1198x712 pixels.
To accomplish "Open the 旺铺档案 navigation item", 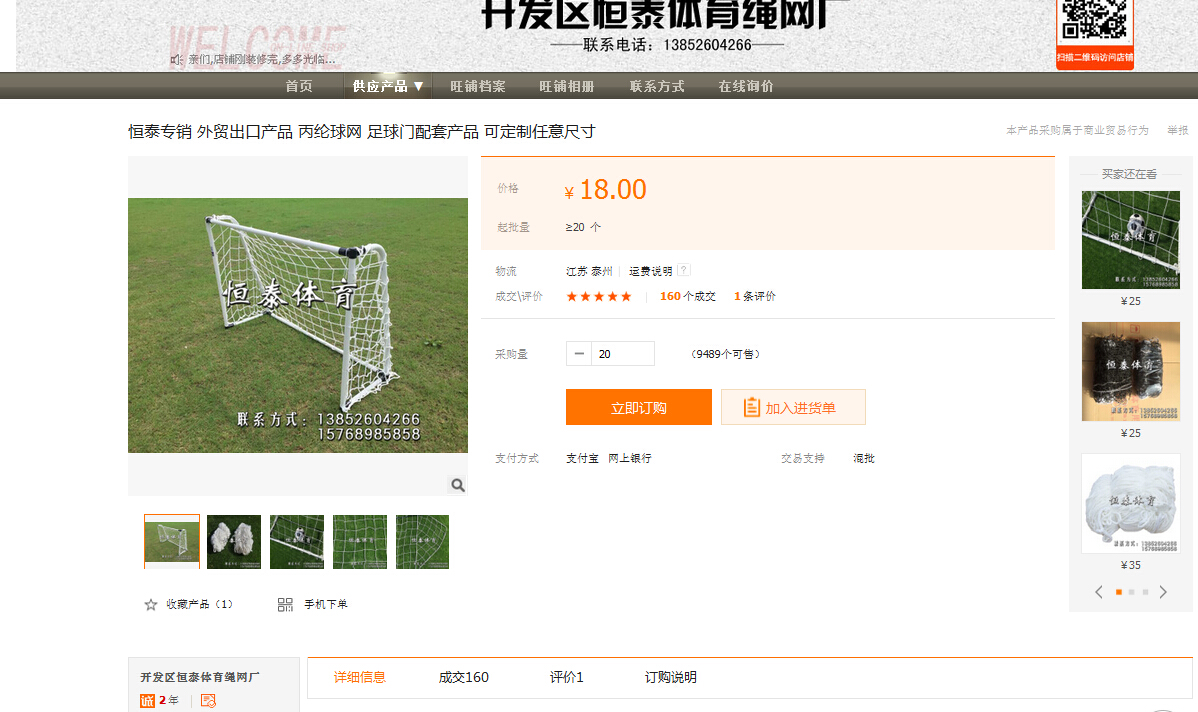I will click(x=478, y=86).
